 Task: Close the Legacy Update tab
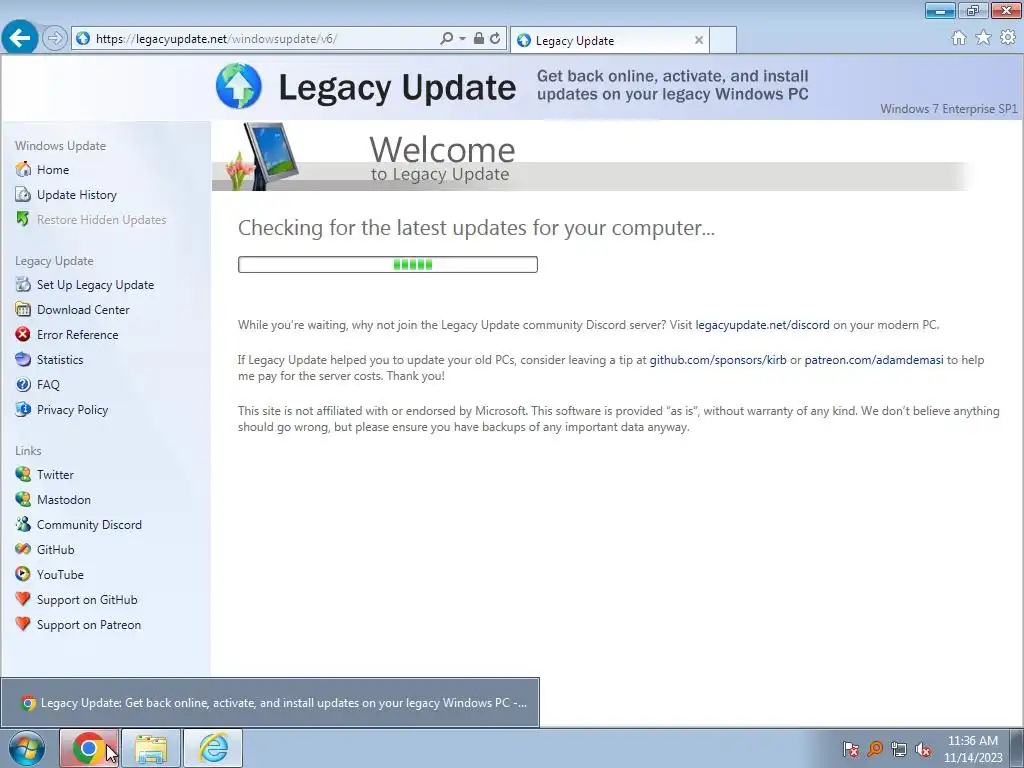699,40
